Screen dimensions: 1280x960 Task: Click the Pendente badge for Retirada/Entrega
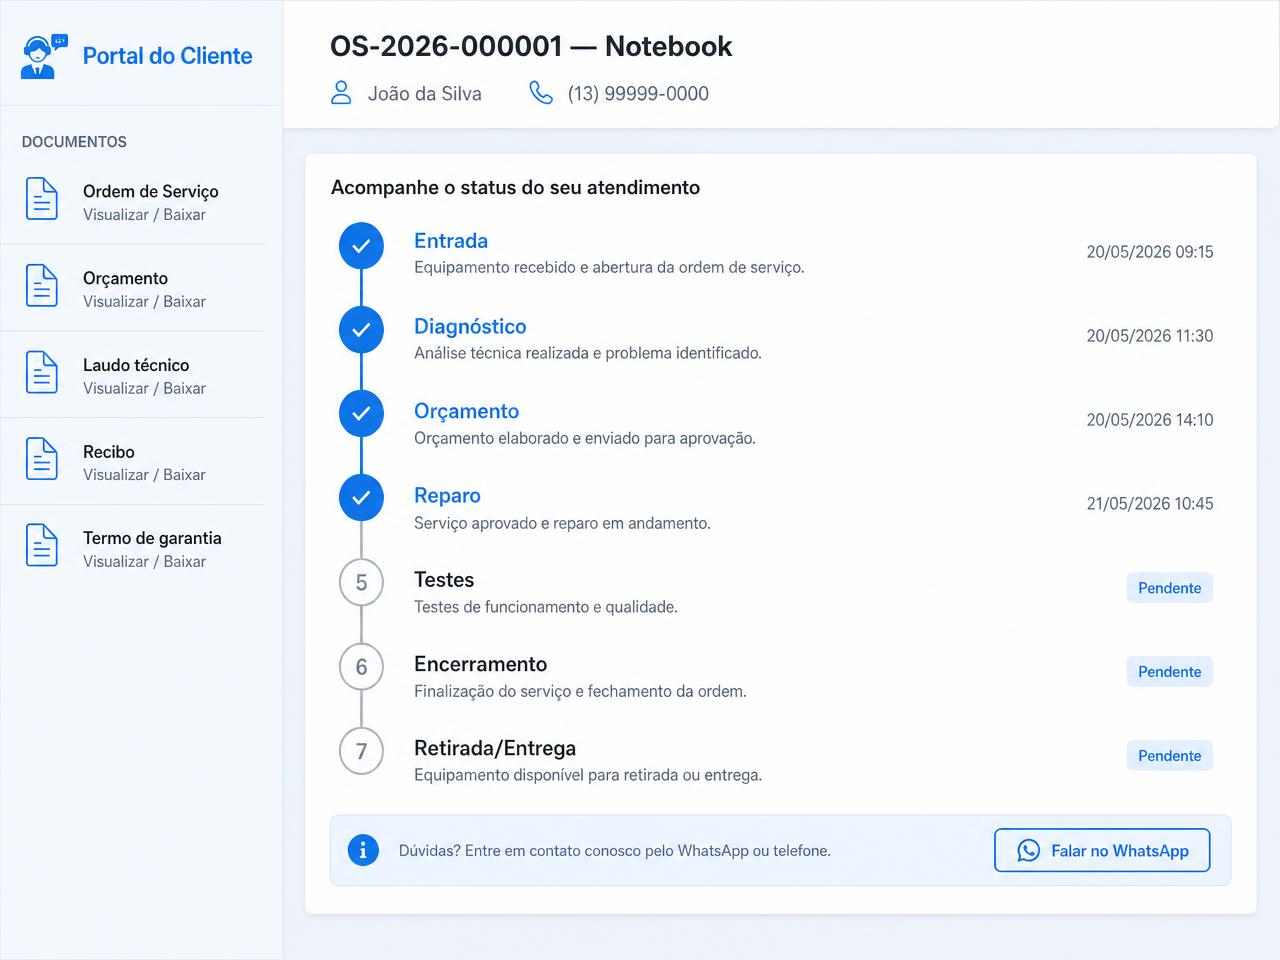tap(1169, 756)
